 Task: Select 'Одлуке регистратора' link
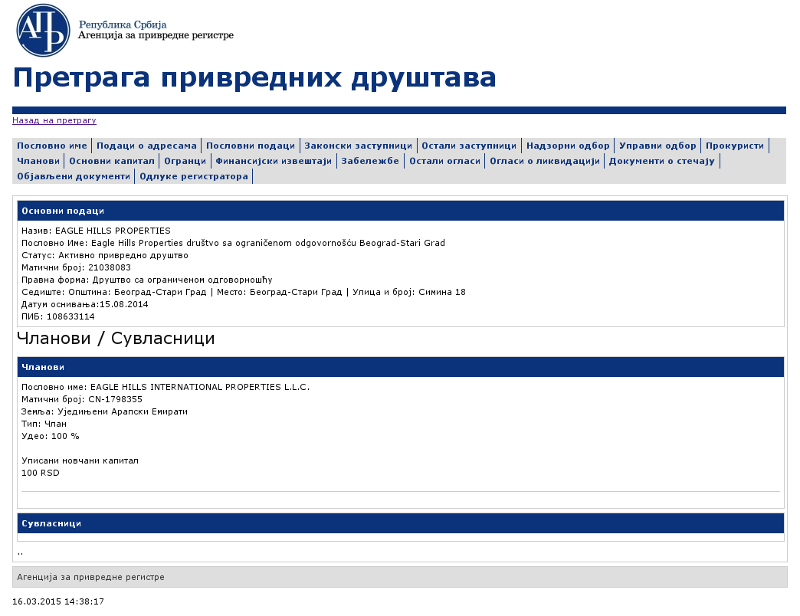coord(194,177)
